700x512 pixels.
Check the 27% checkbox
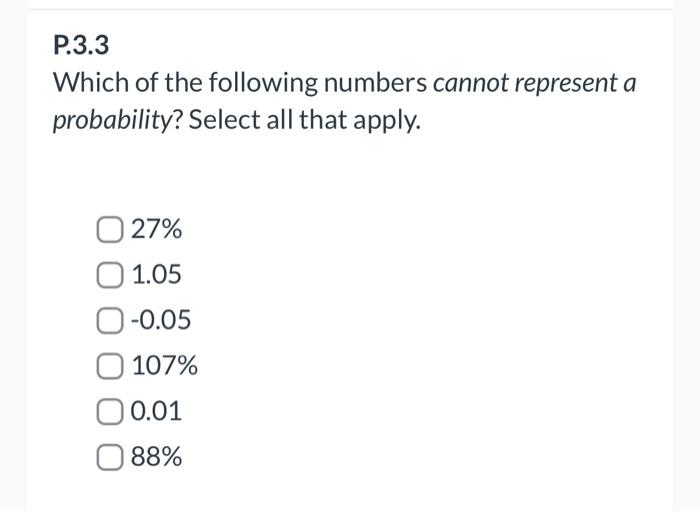[x=109, y=229]
